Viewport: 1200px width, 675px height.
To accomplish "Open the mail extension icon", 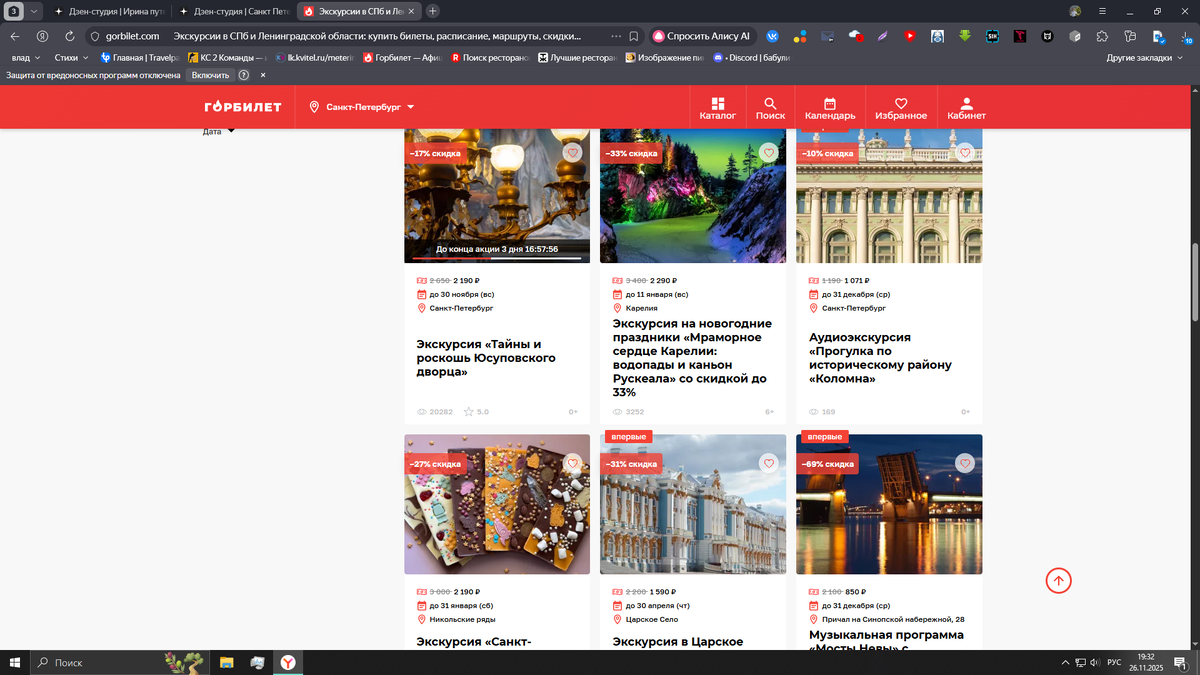I will click(x=827, y=35).
